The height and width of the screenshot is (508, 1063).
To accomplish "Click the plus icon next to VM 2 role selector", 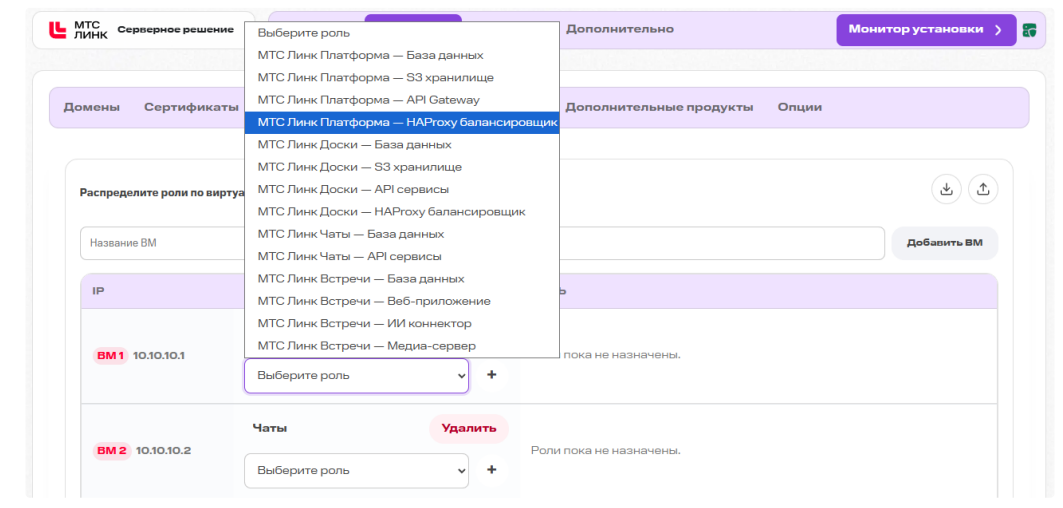I will point(492,469).
